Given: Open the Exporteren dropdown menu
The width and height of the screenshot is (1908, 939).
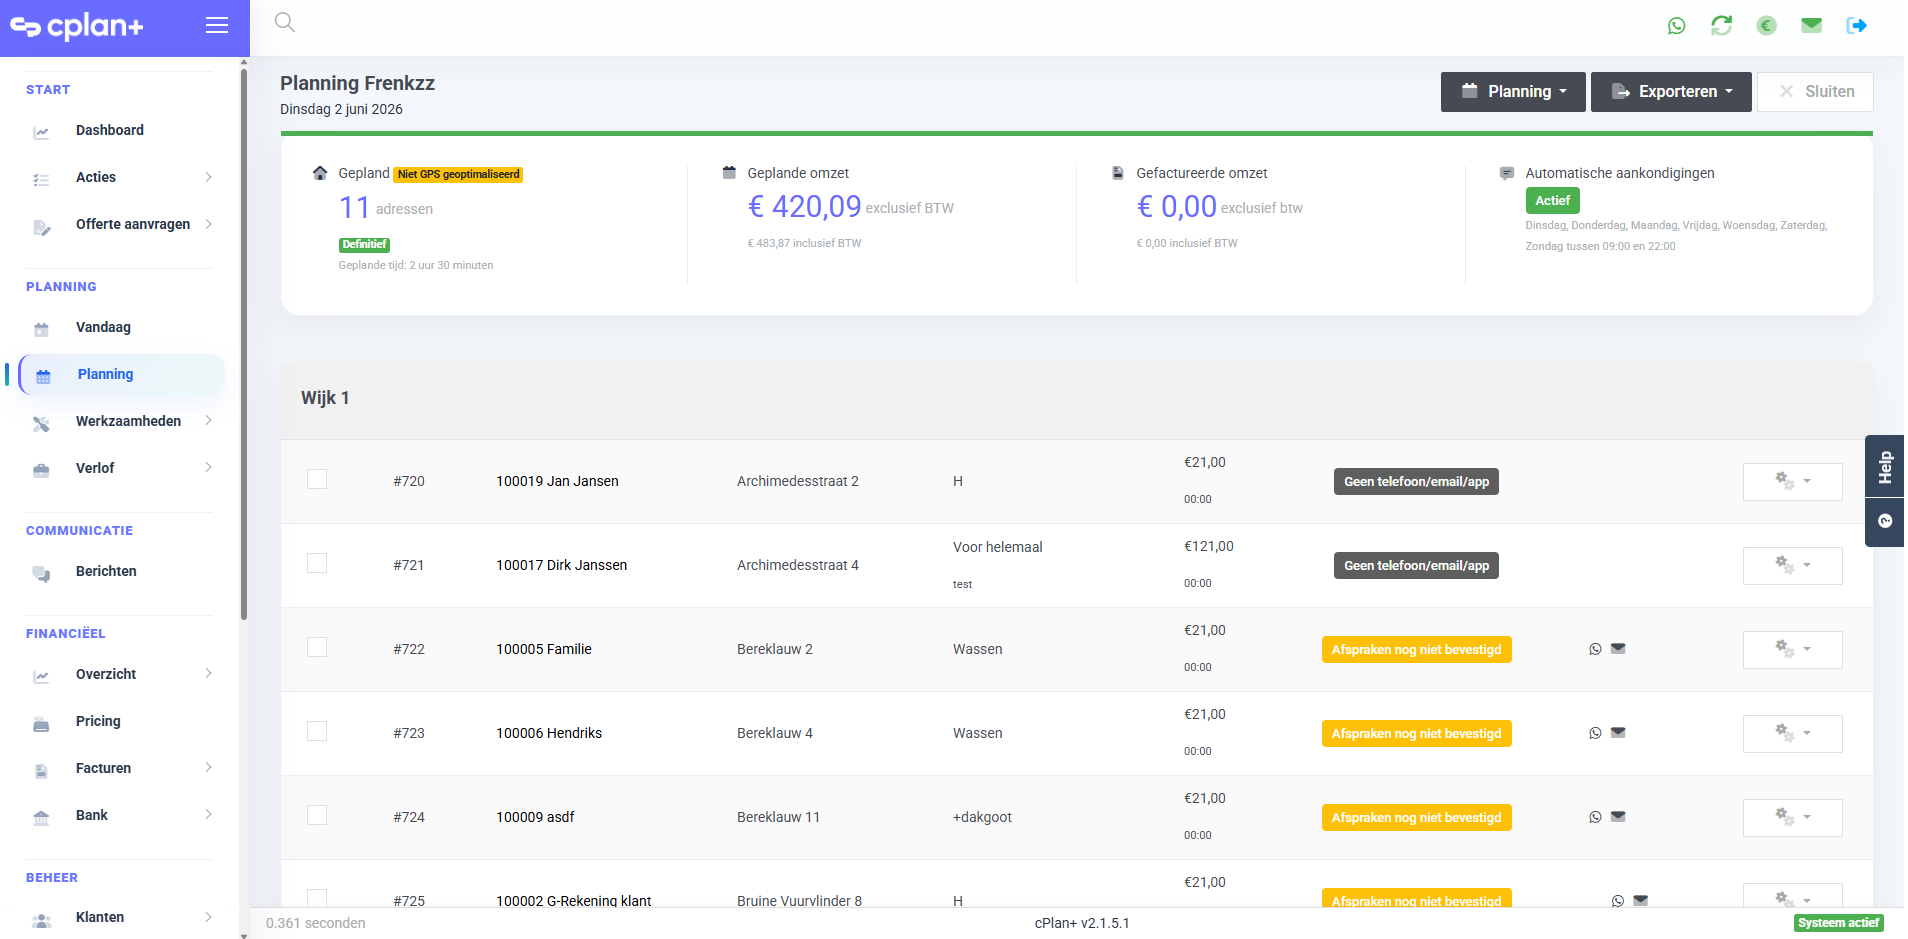Looking at the screenshot, I should point(1671,92).
